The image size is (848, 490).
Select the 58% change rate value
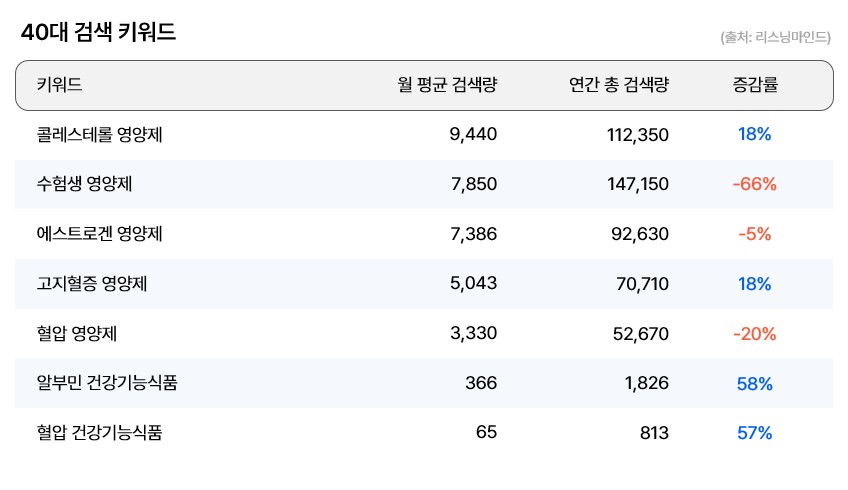coord(754,383)
